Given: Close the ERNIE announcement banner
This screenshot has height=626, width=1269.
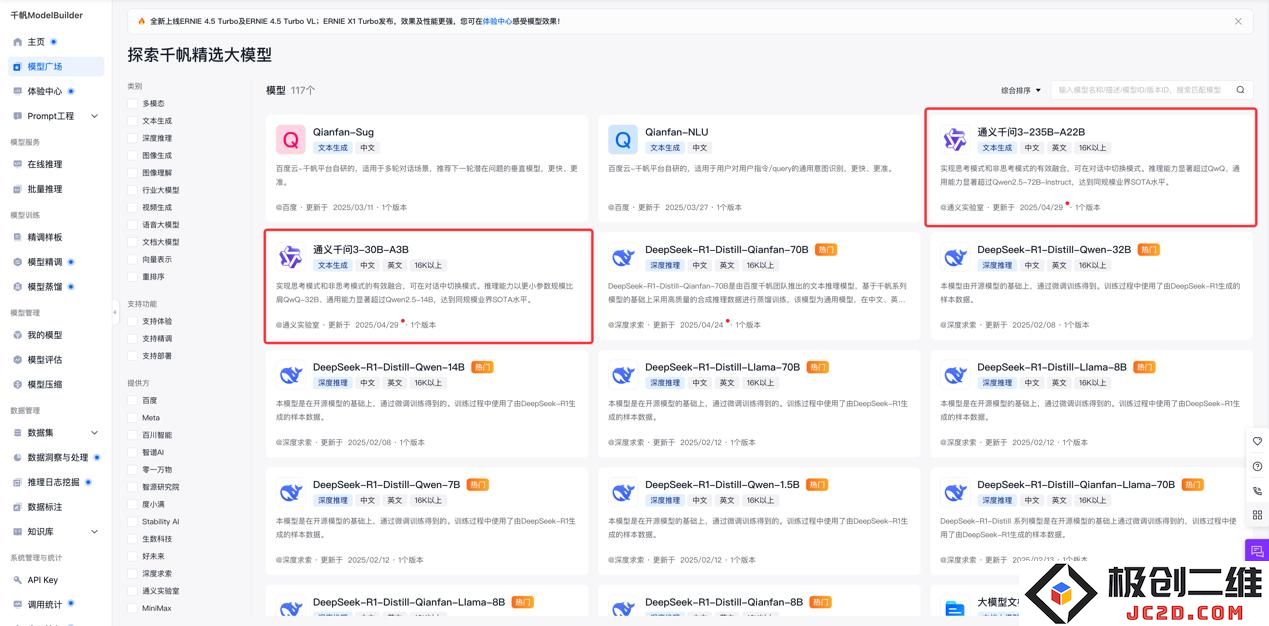Looking at the screenshot, I should coord(1238,21).
